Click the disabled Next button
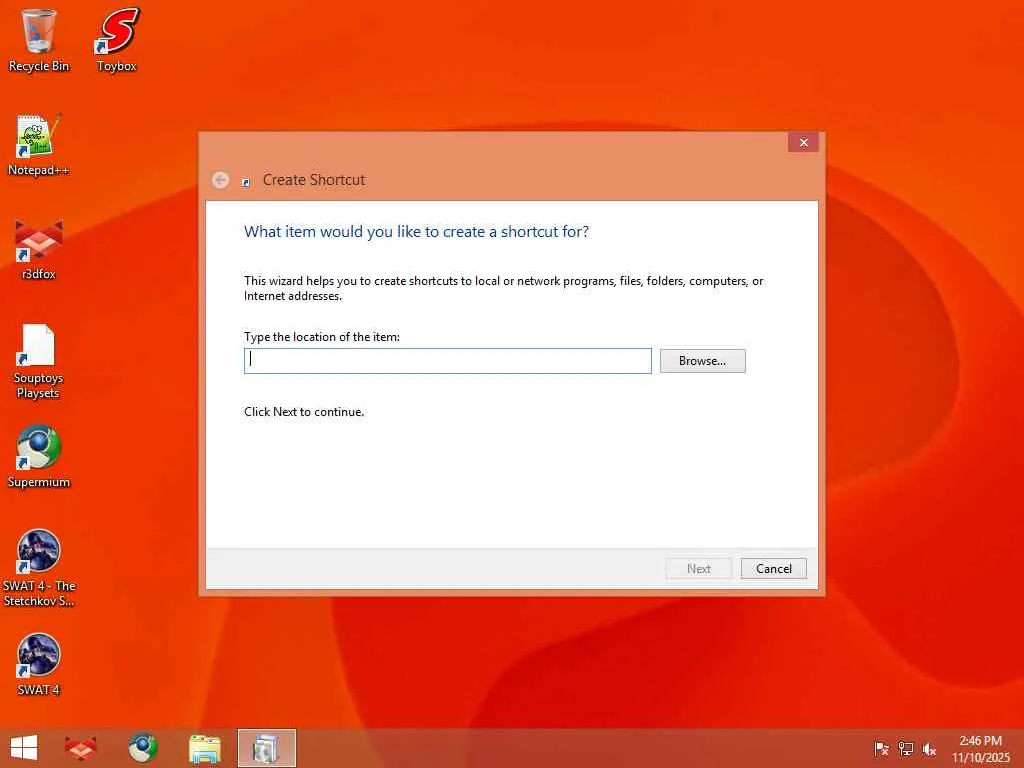1024x768 pixels. click(699, 568)
